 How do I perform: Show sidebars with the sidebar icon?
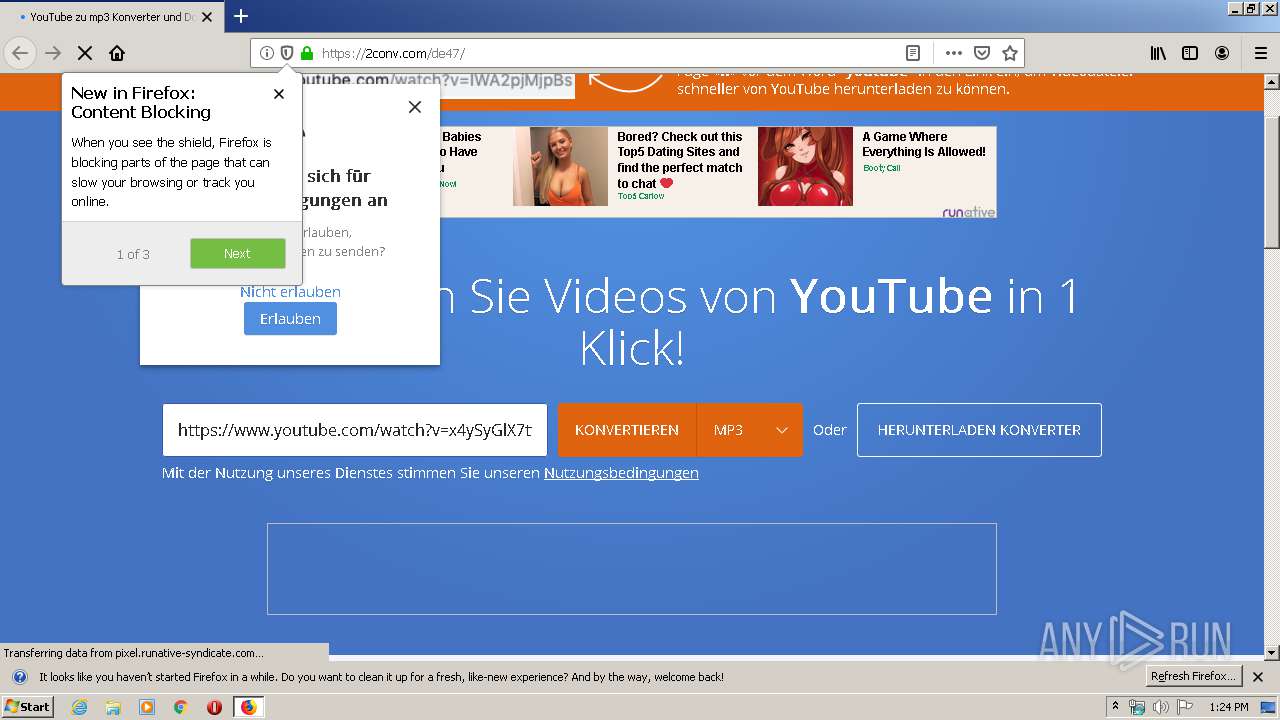pos(1190,53)
